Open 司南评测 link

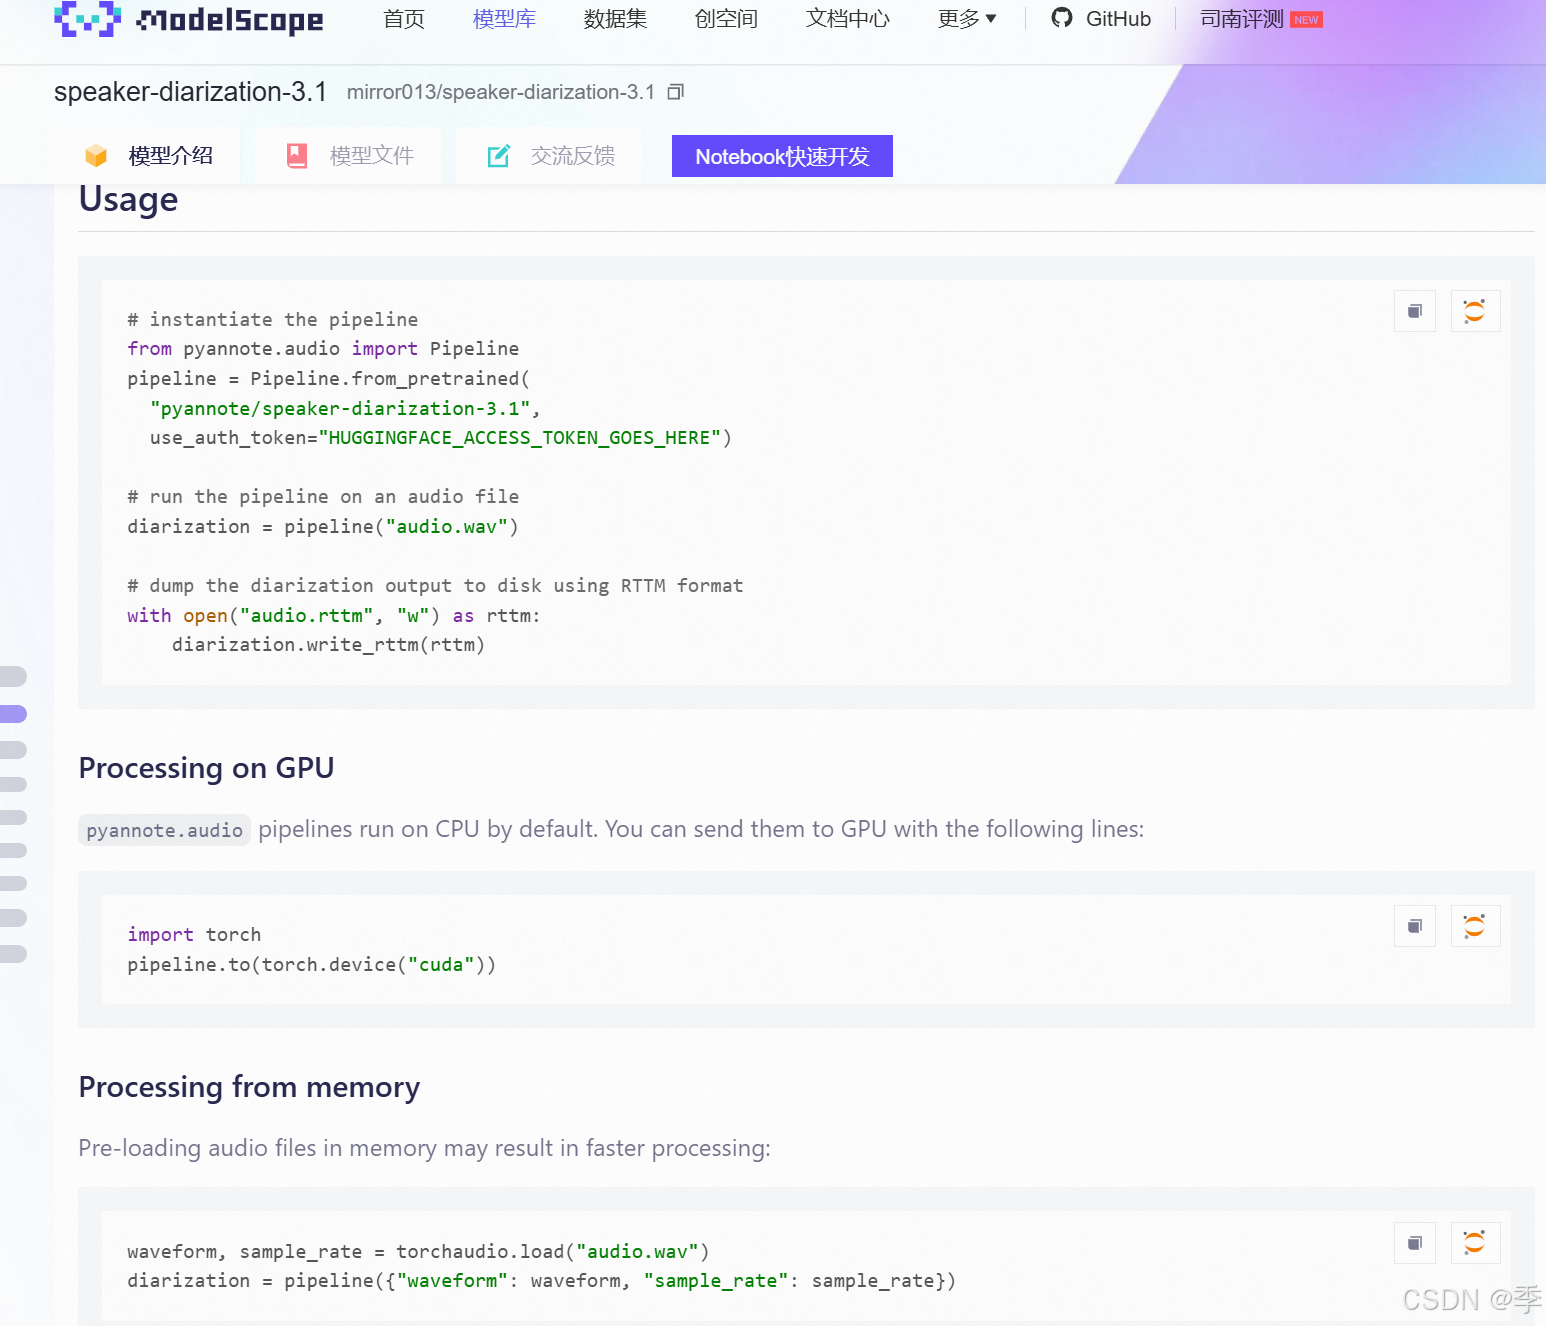(x=1241, y=19)
